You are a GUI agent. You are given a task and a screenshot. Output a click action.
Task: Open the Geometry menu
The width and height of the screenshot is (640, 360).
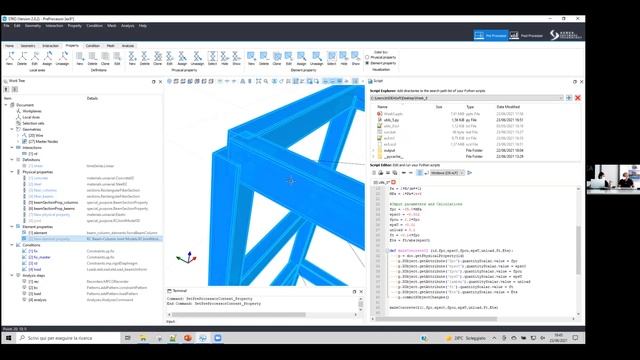tap(33, 26)
